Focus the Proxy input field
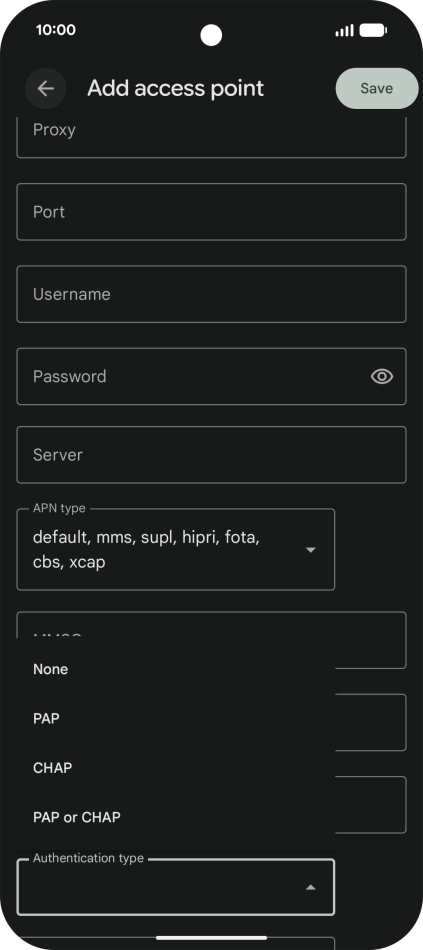Image resolution: width=423 pixels, height=950 pixels. tap(212, 137)
